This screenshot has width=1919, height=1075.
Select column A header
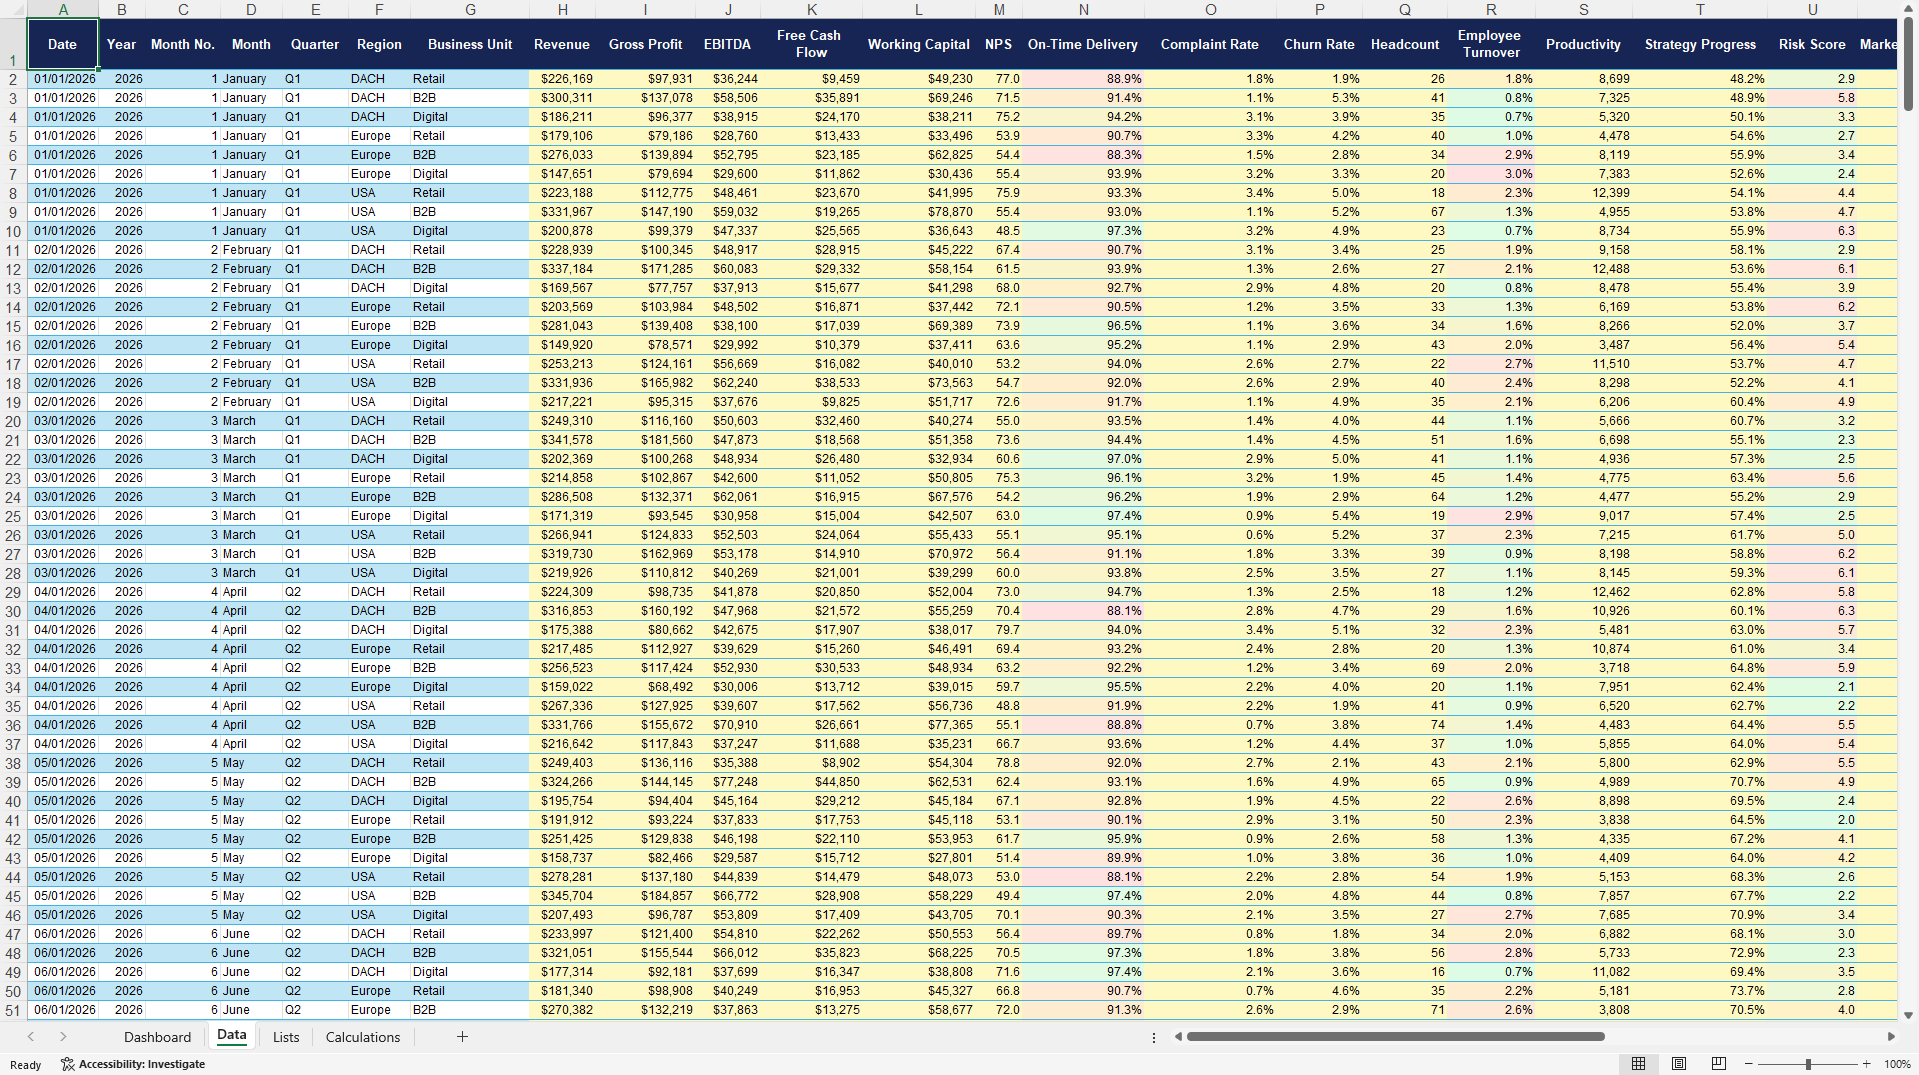[x=63, y=9]
